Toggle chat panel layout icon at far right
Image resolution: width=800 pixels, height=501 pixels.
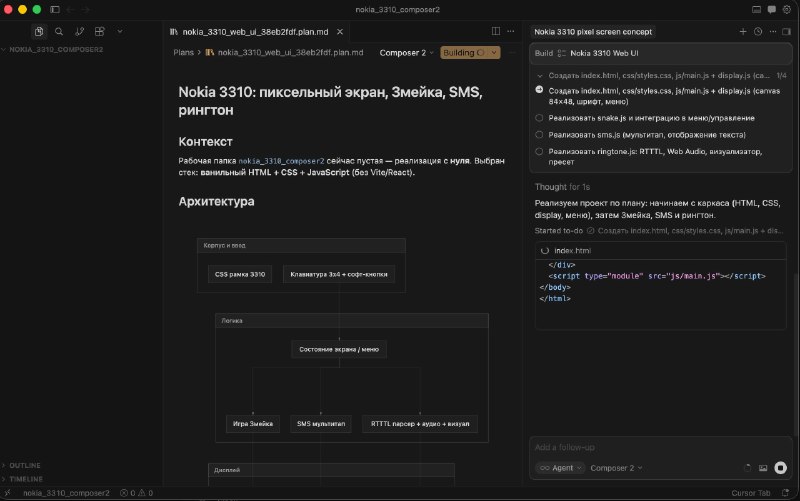[786, 32]
